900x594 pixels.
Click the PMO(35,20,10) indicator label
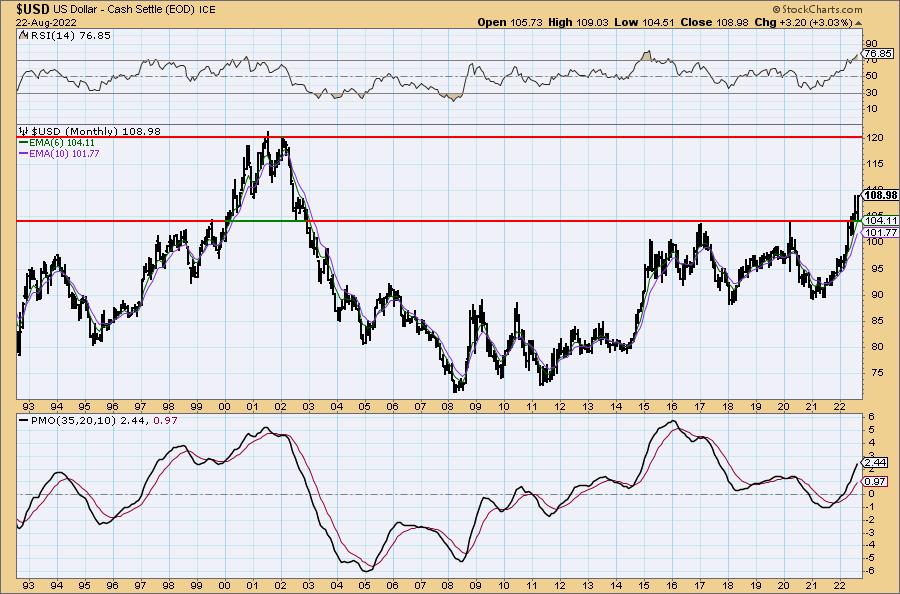pos(71,420)
